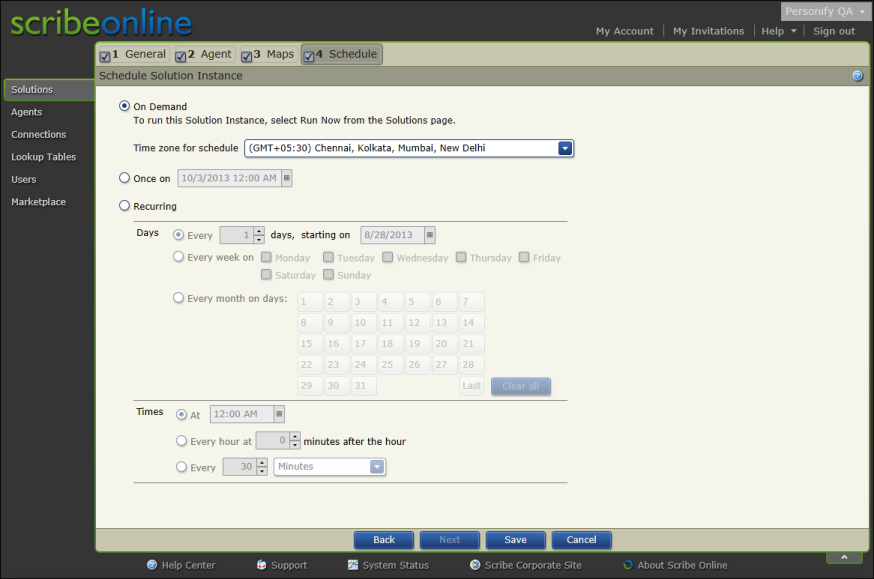Click the minutes after hour spinner arrows

click(295, 441)
